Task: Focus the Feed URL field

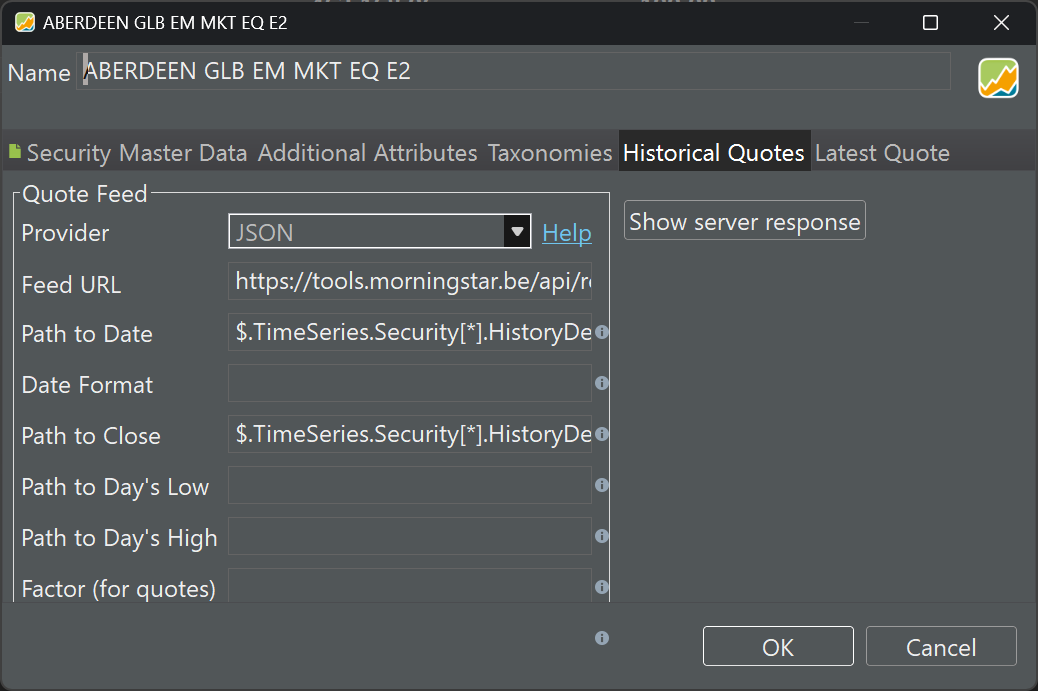Action: (410, 281)
